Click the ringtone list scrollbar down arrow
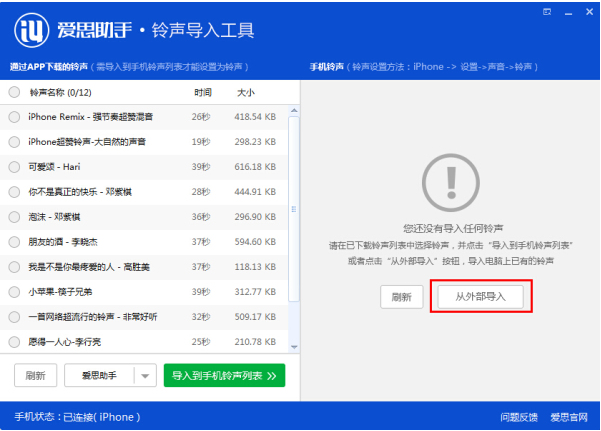Image resolution: width=601 pixels, height=431 pixels. 293,347
